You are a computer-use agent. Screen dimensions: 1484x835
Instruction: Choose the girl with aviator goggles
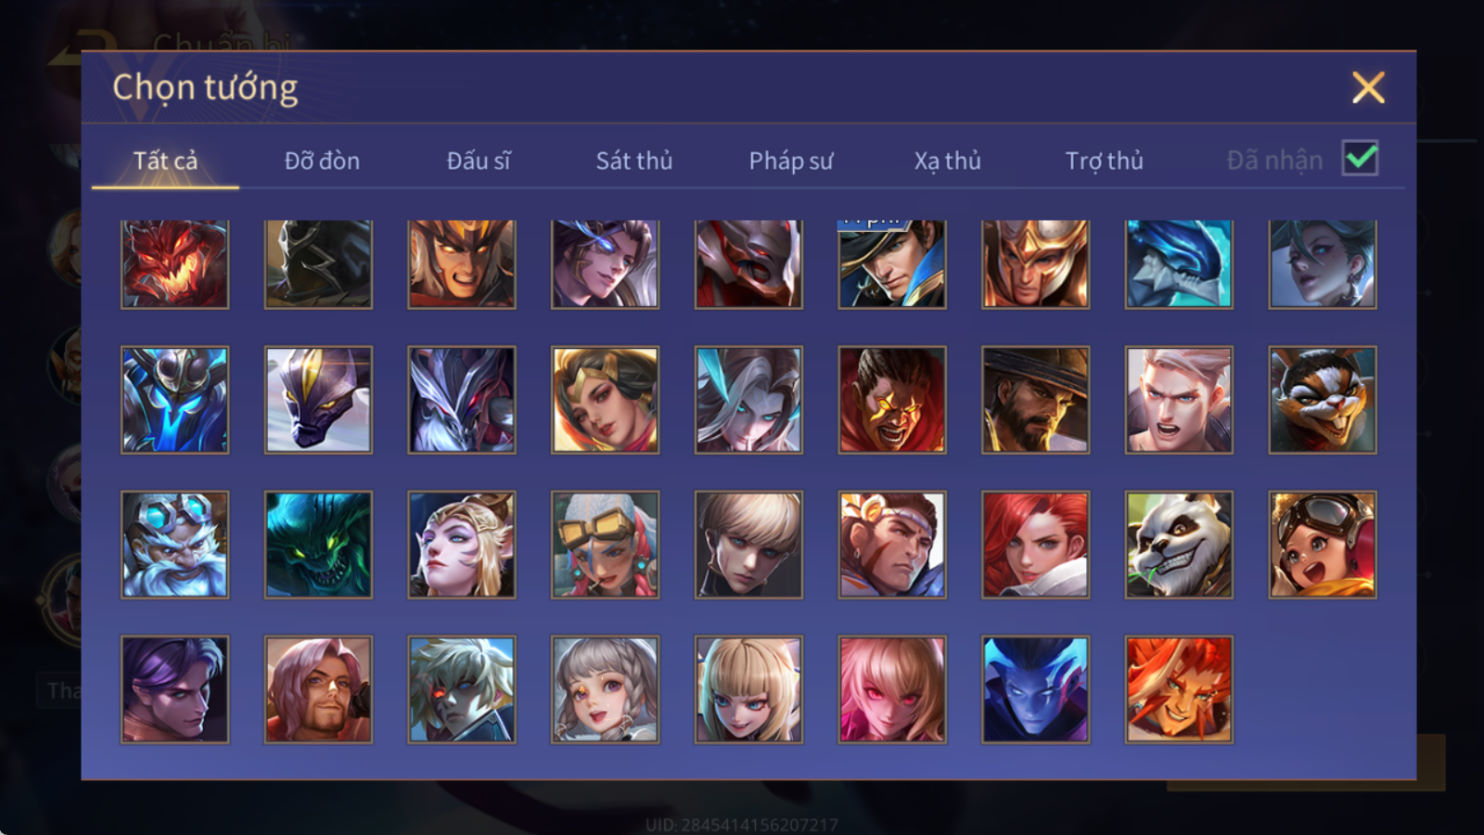pos(1322,545)
